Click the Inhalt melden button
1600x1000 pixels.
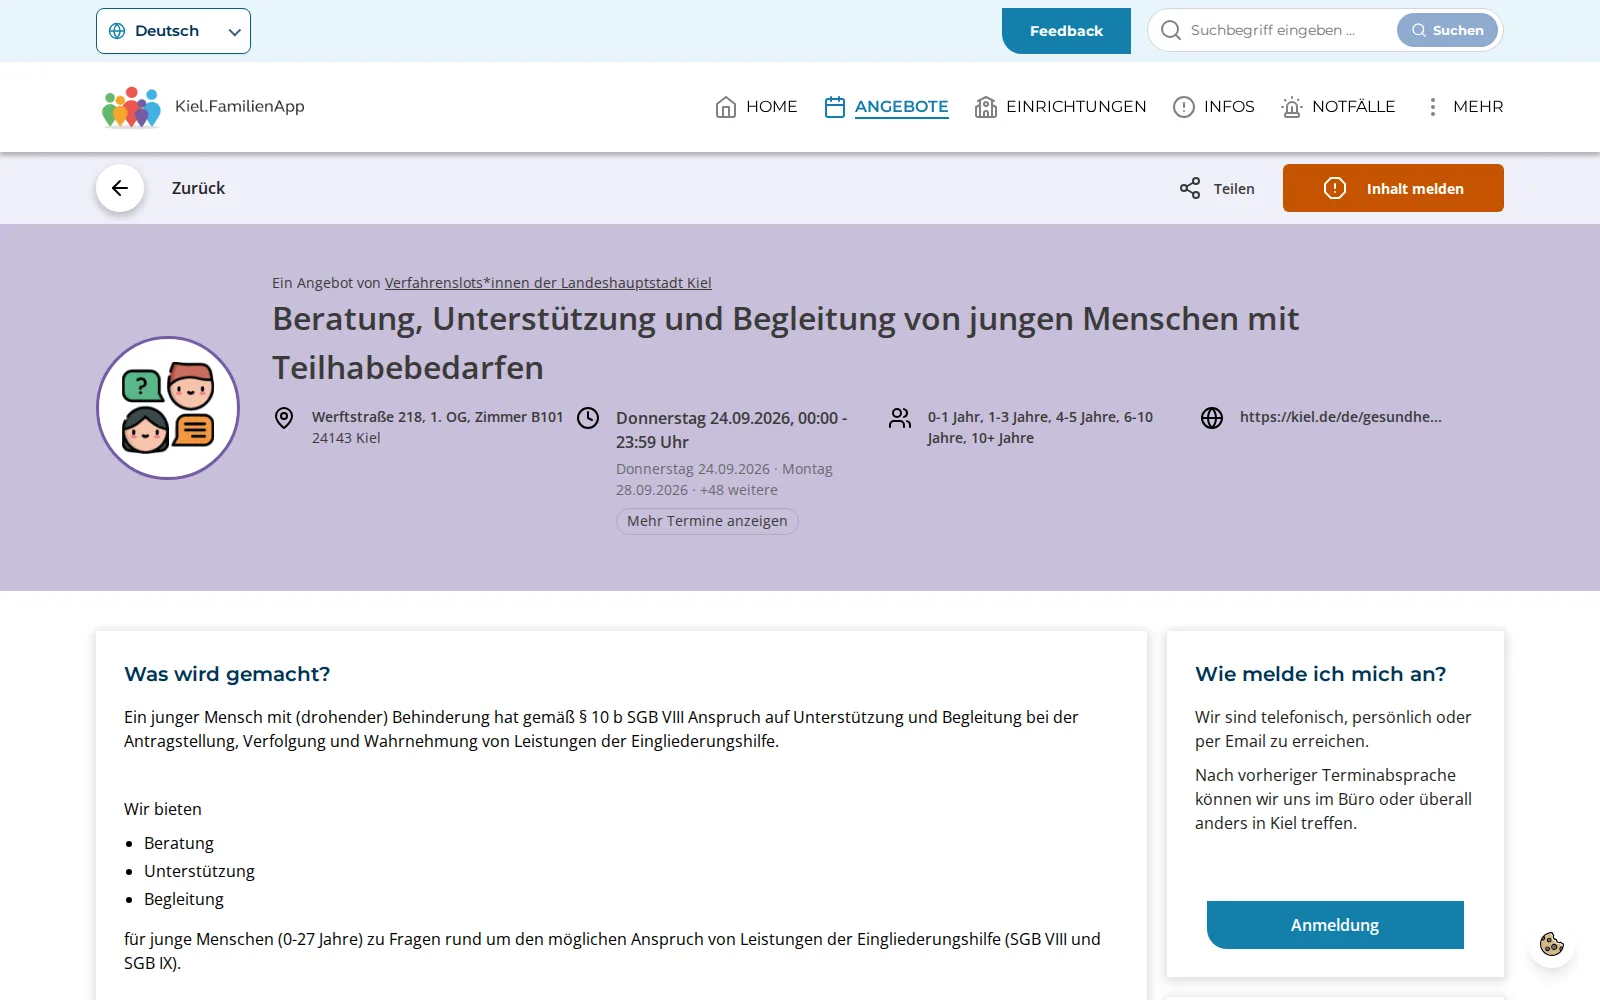[x=1393, y=188]
